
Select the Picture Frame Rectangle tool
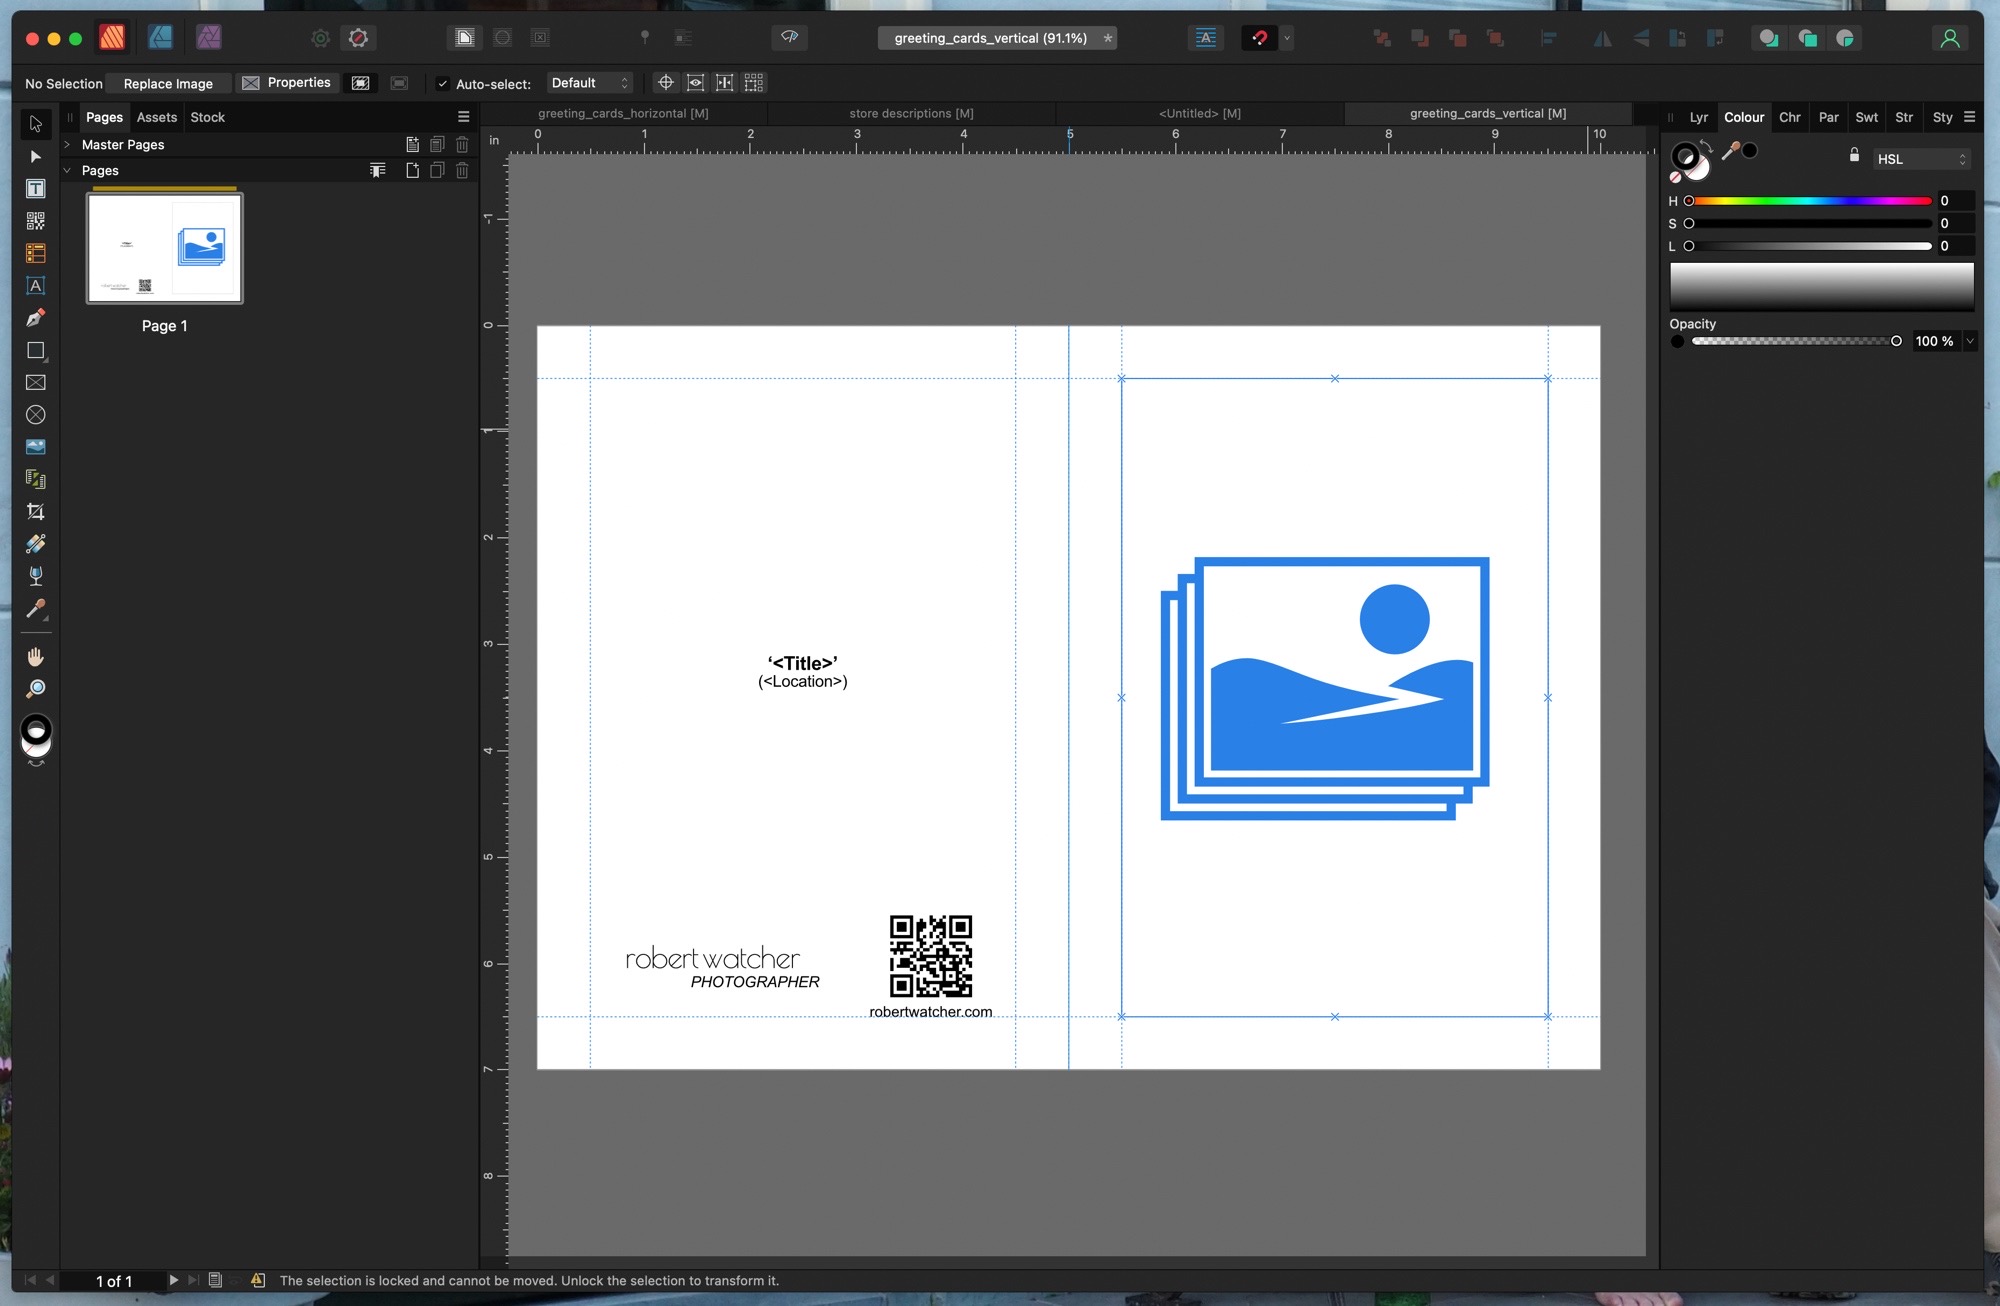tap(36, 383)
